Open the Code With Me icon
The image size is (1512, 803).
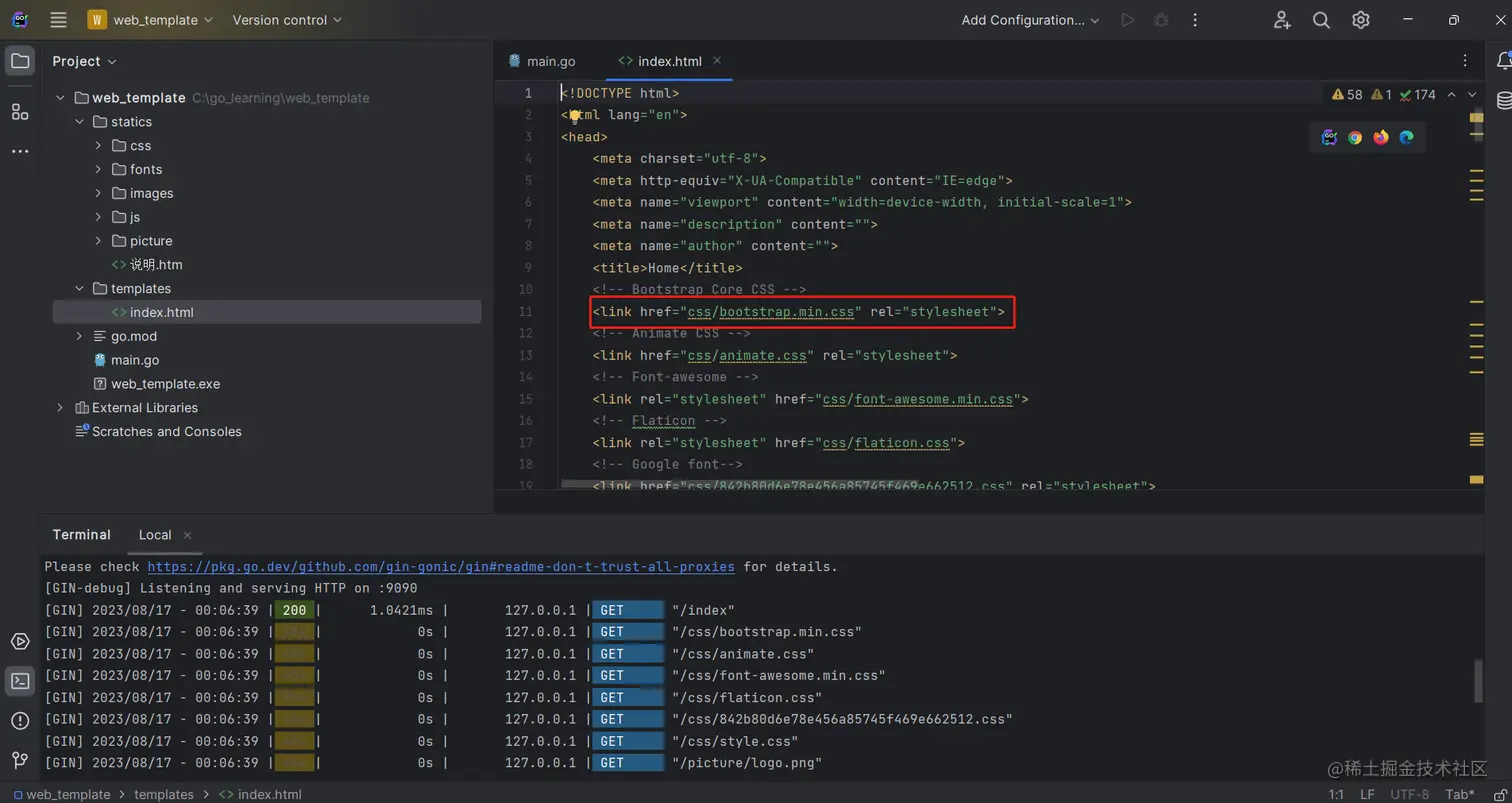[1282, 20]
